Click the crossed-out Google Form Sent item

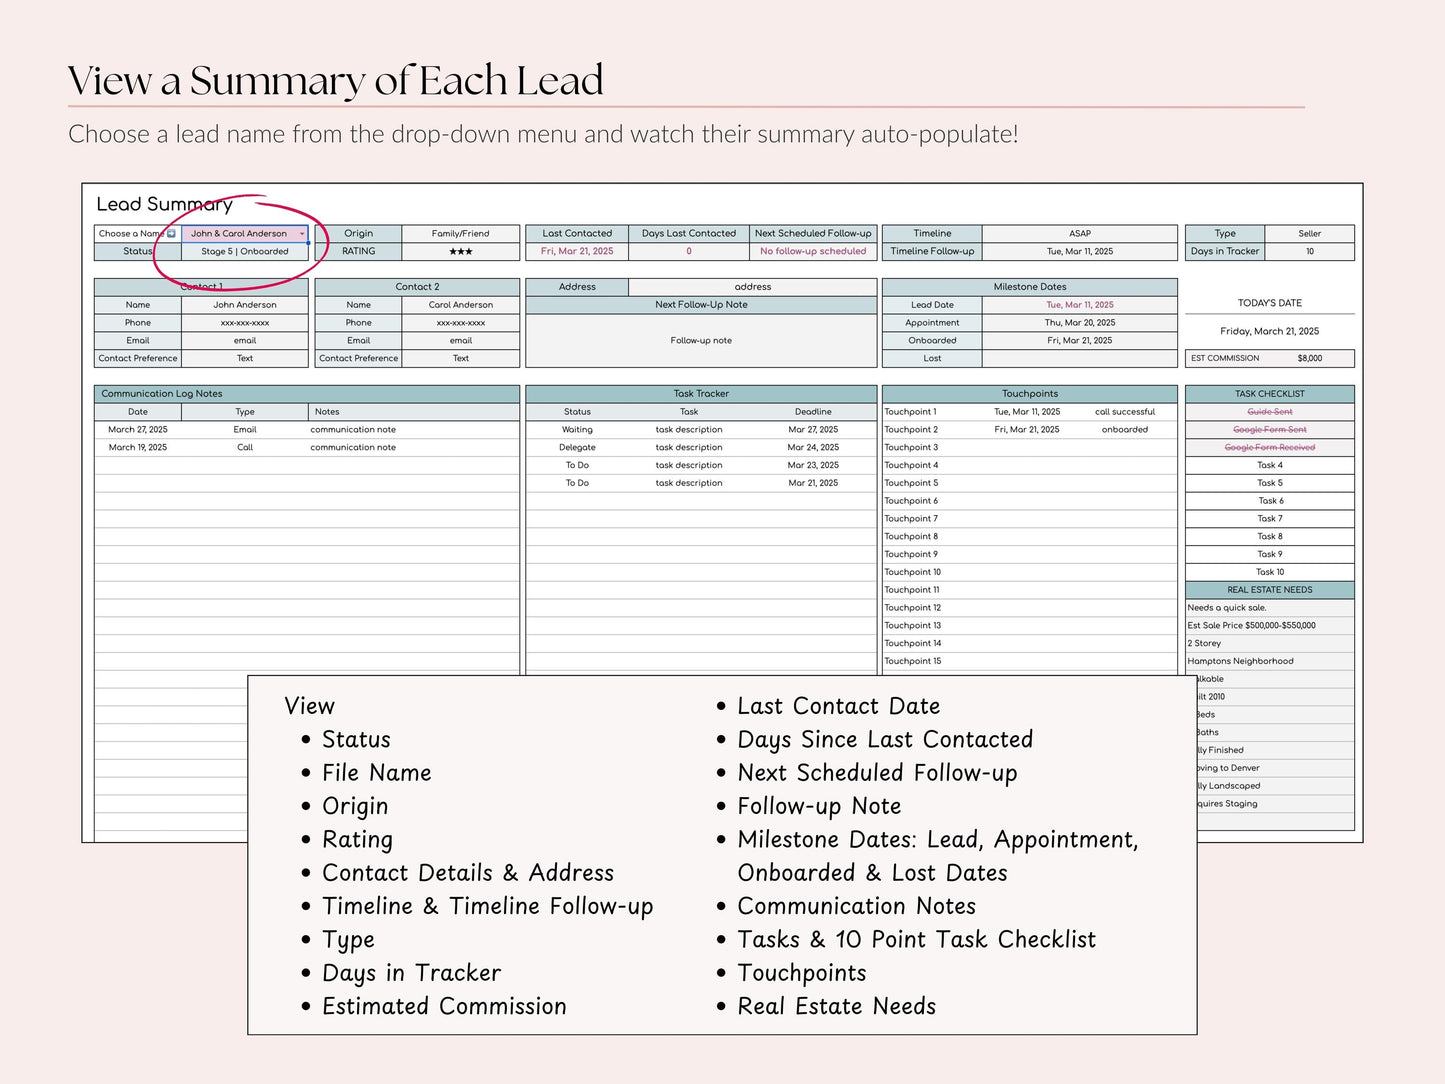tap(1270, 430)
